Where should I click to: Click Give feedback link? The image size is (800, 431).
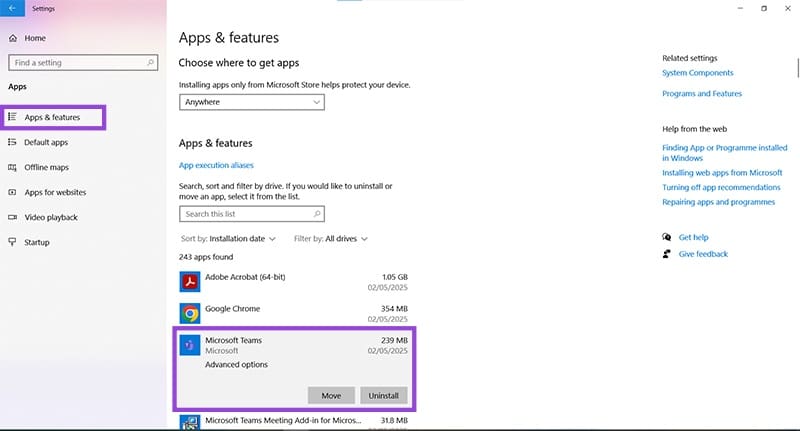703,254
